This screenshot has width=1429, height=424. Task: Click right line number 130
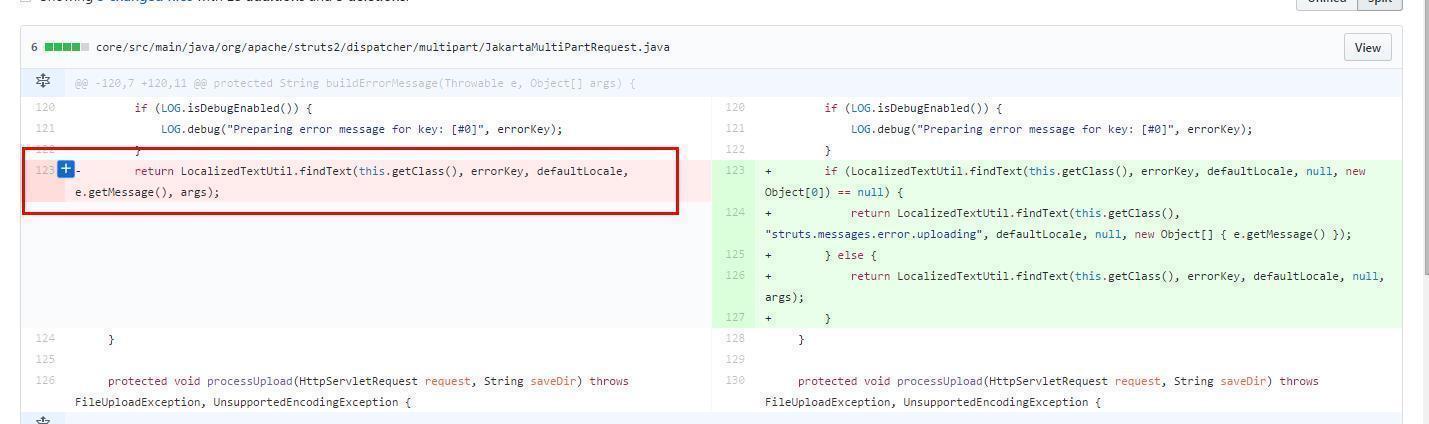click(735, 381)
